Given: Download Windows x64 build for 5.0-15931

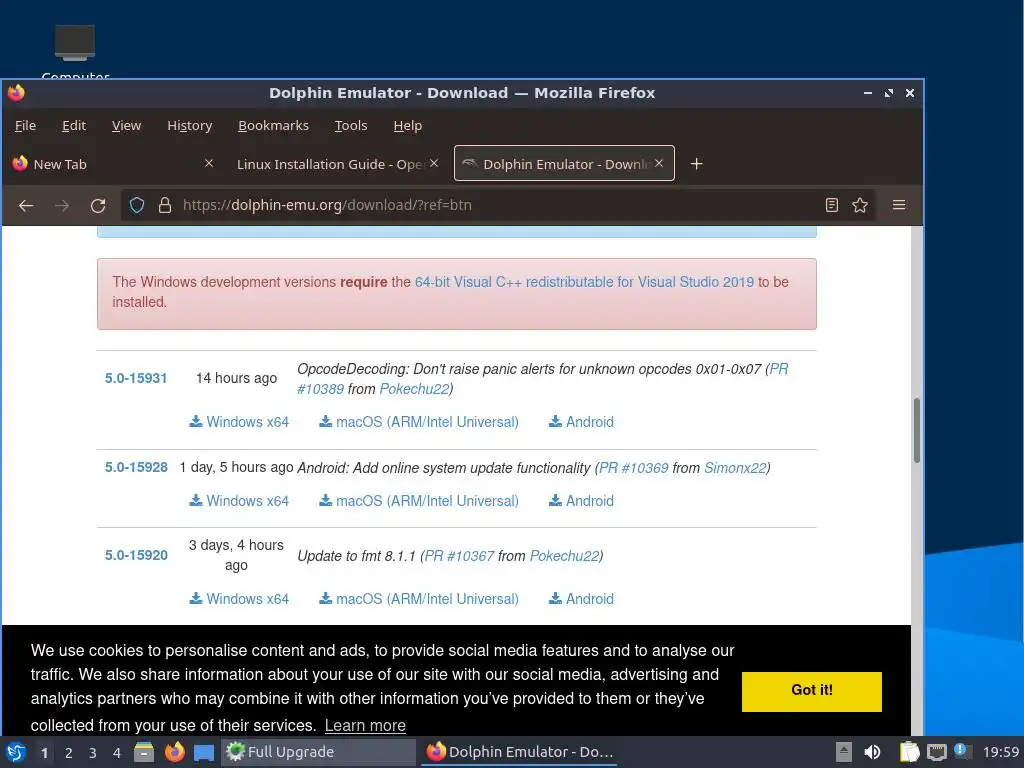Looking at the screenshot, I should 239,422.
